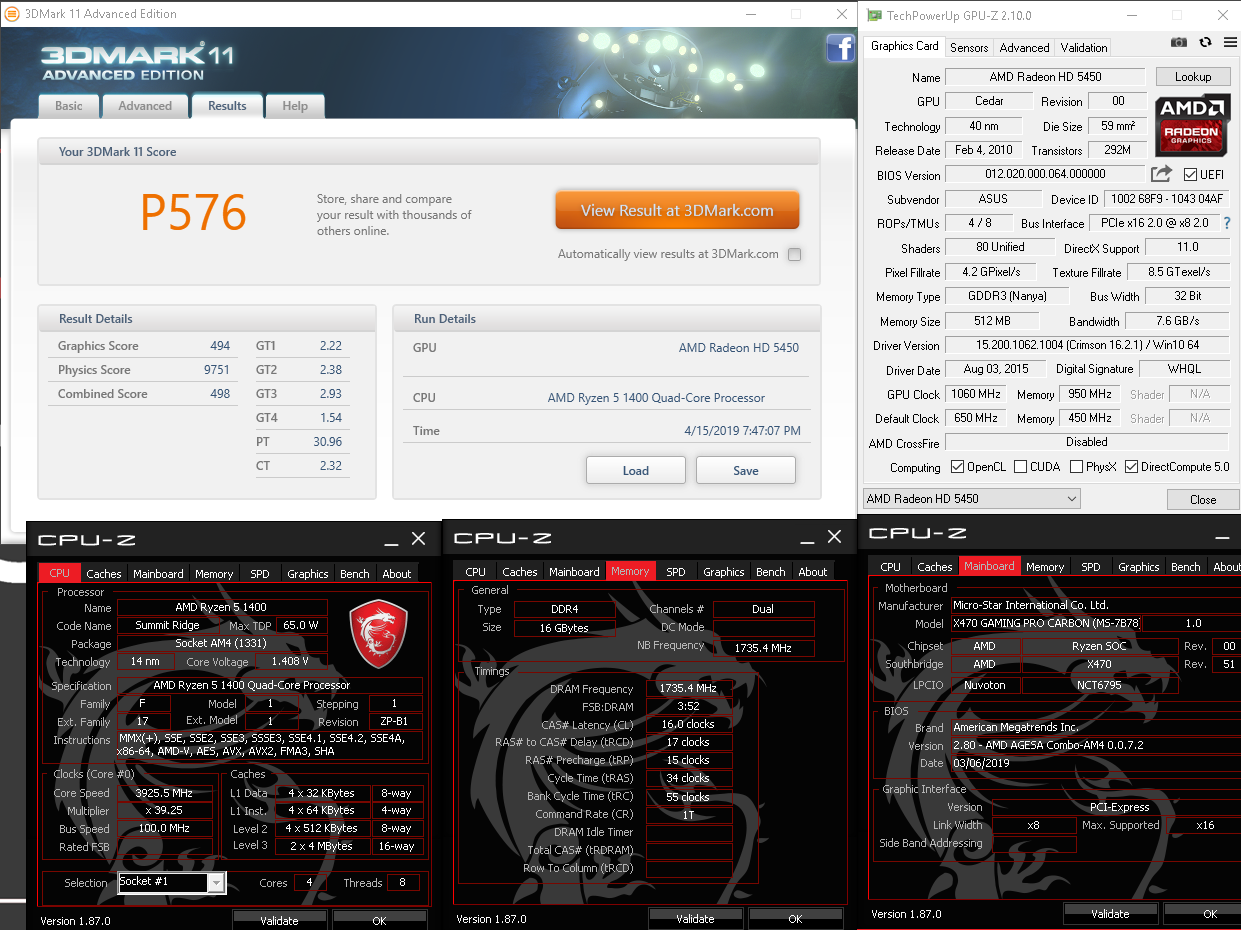Toggle the UEFI checkbox in GPU-Z
This screenshot has width=1241, height=930.
tap(1190, 175)
